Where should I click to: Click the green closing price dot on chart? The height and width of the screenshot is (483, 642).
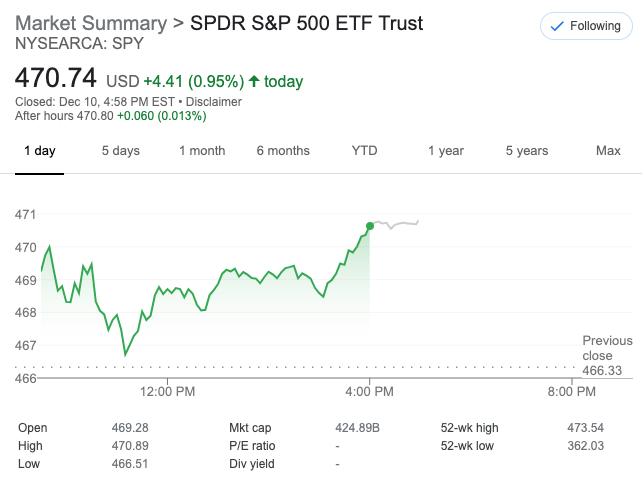370,226
